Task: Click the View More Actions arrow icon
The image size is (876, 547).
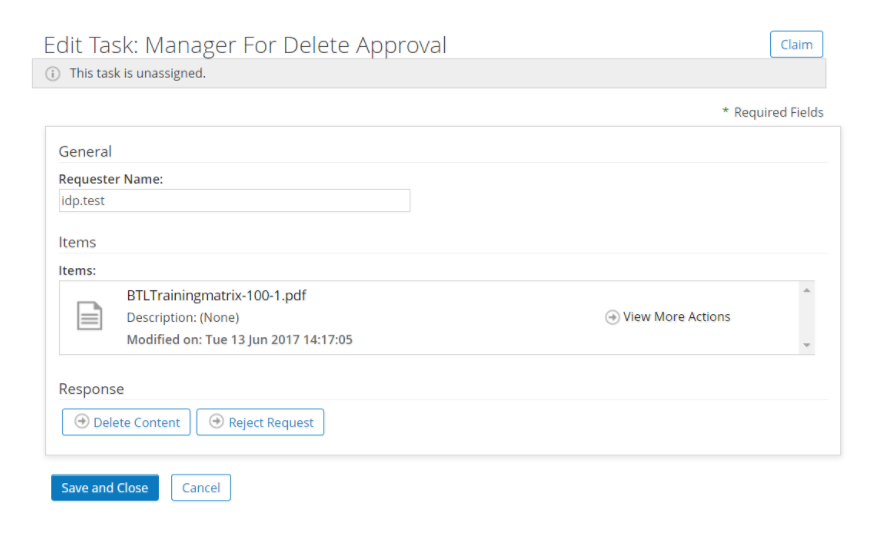Action: pos(612,317)
